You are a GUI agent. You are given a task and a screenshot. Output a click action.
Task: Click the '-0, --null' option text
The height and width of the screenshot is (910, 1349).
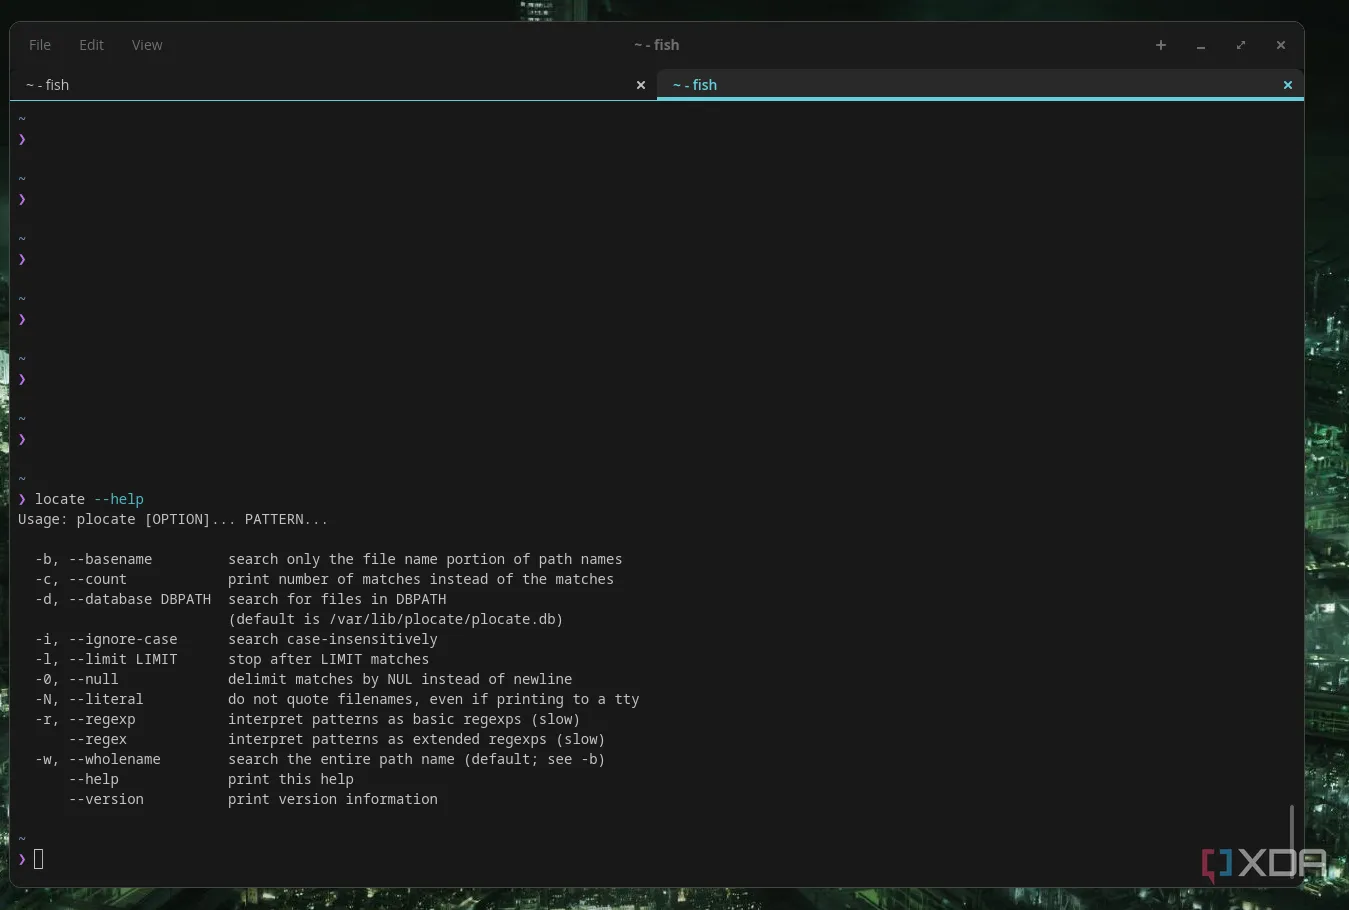tap(77, 679)
